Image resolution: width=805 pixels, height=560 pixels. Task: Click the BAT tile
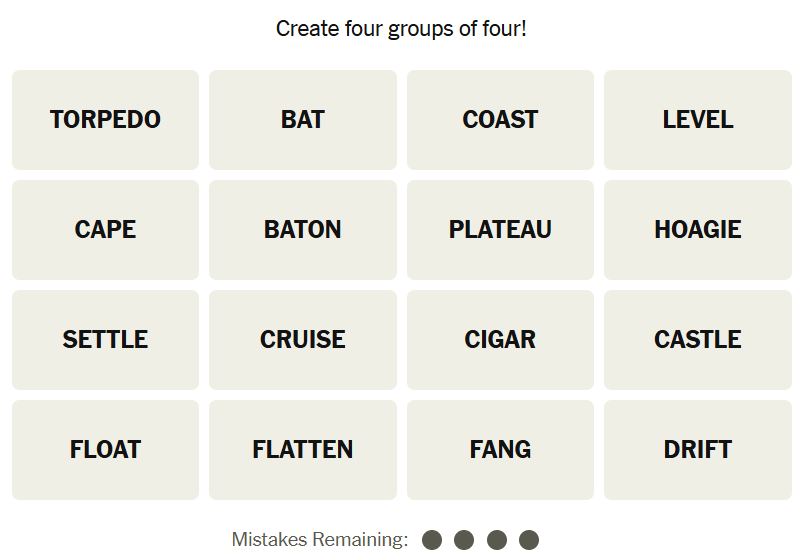[303, 120]
